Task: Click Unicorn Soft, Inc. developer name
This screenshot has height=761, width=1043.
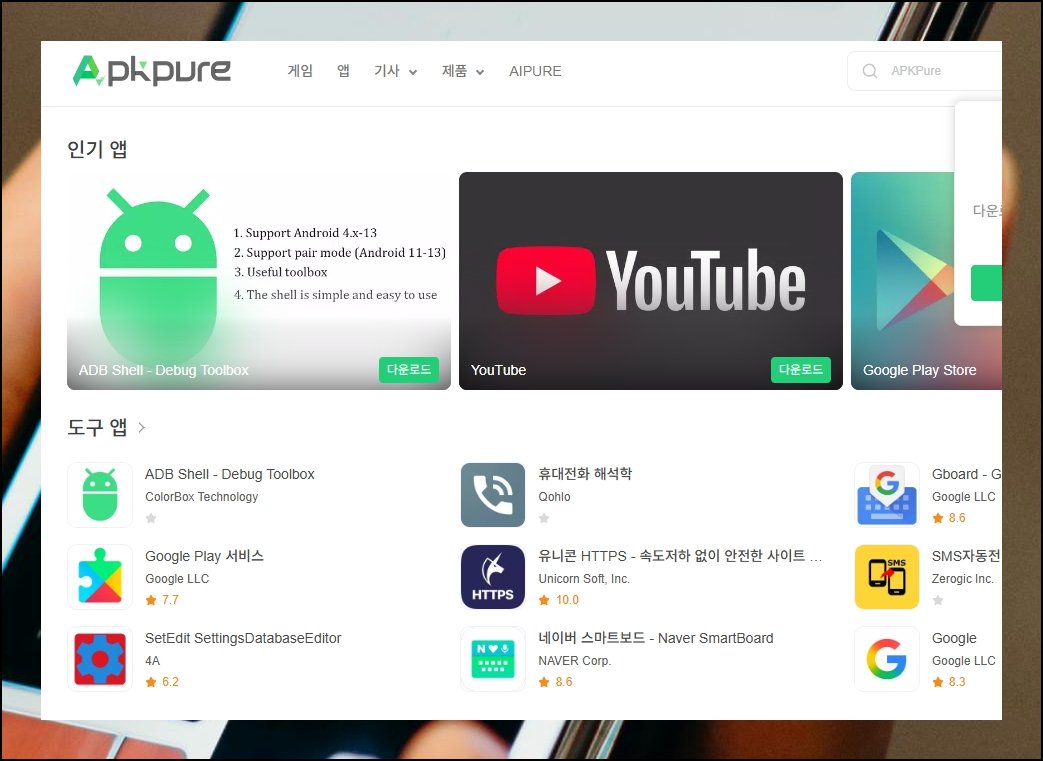Action: coord(584,579)
